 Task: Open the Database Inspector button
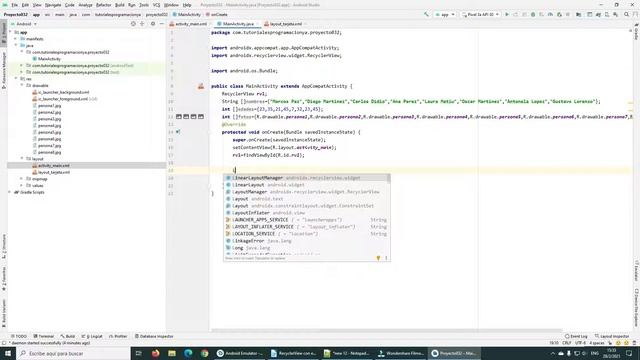pos(154,336)
